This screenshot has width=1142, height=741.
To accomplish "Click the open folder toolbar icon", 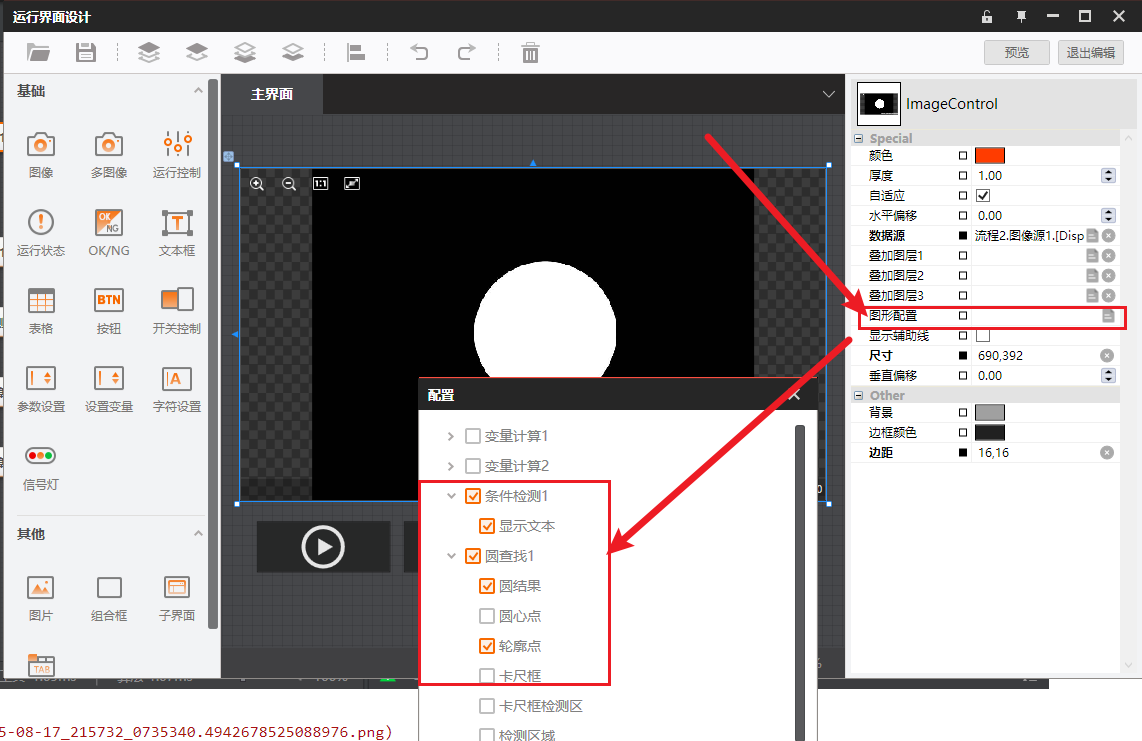I will 39,53.
